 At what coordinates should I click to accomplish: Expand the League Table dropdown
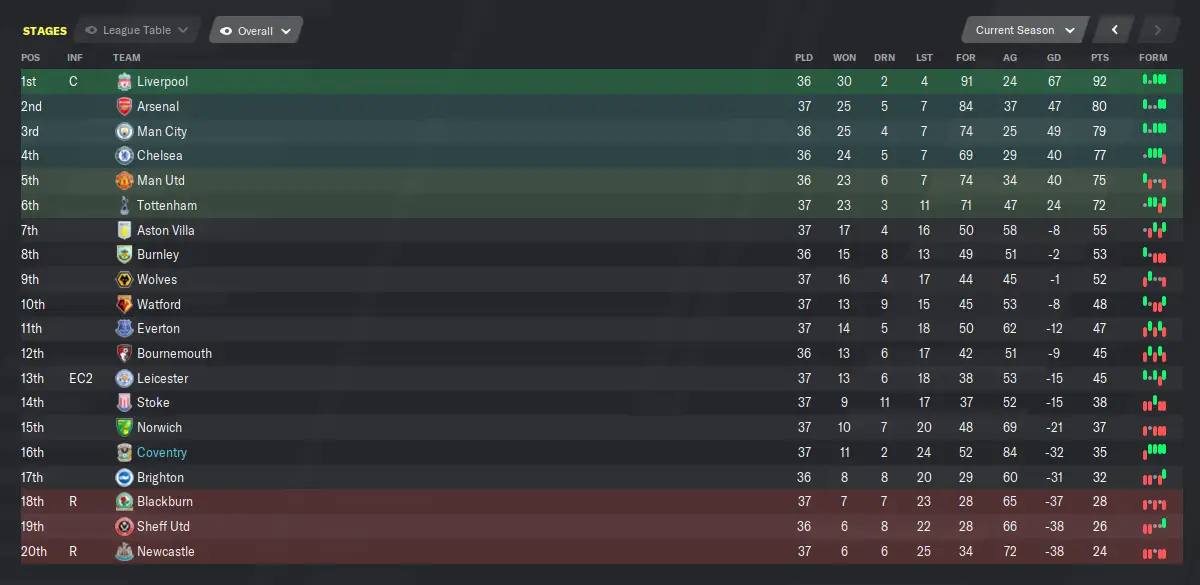(138, 30)
